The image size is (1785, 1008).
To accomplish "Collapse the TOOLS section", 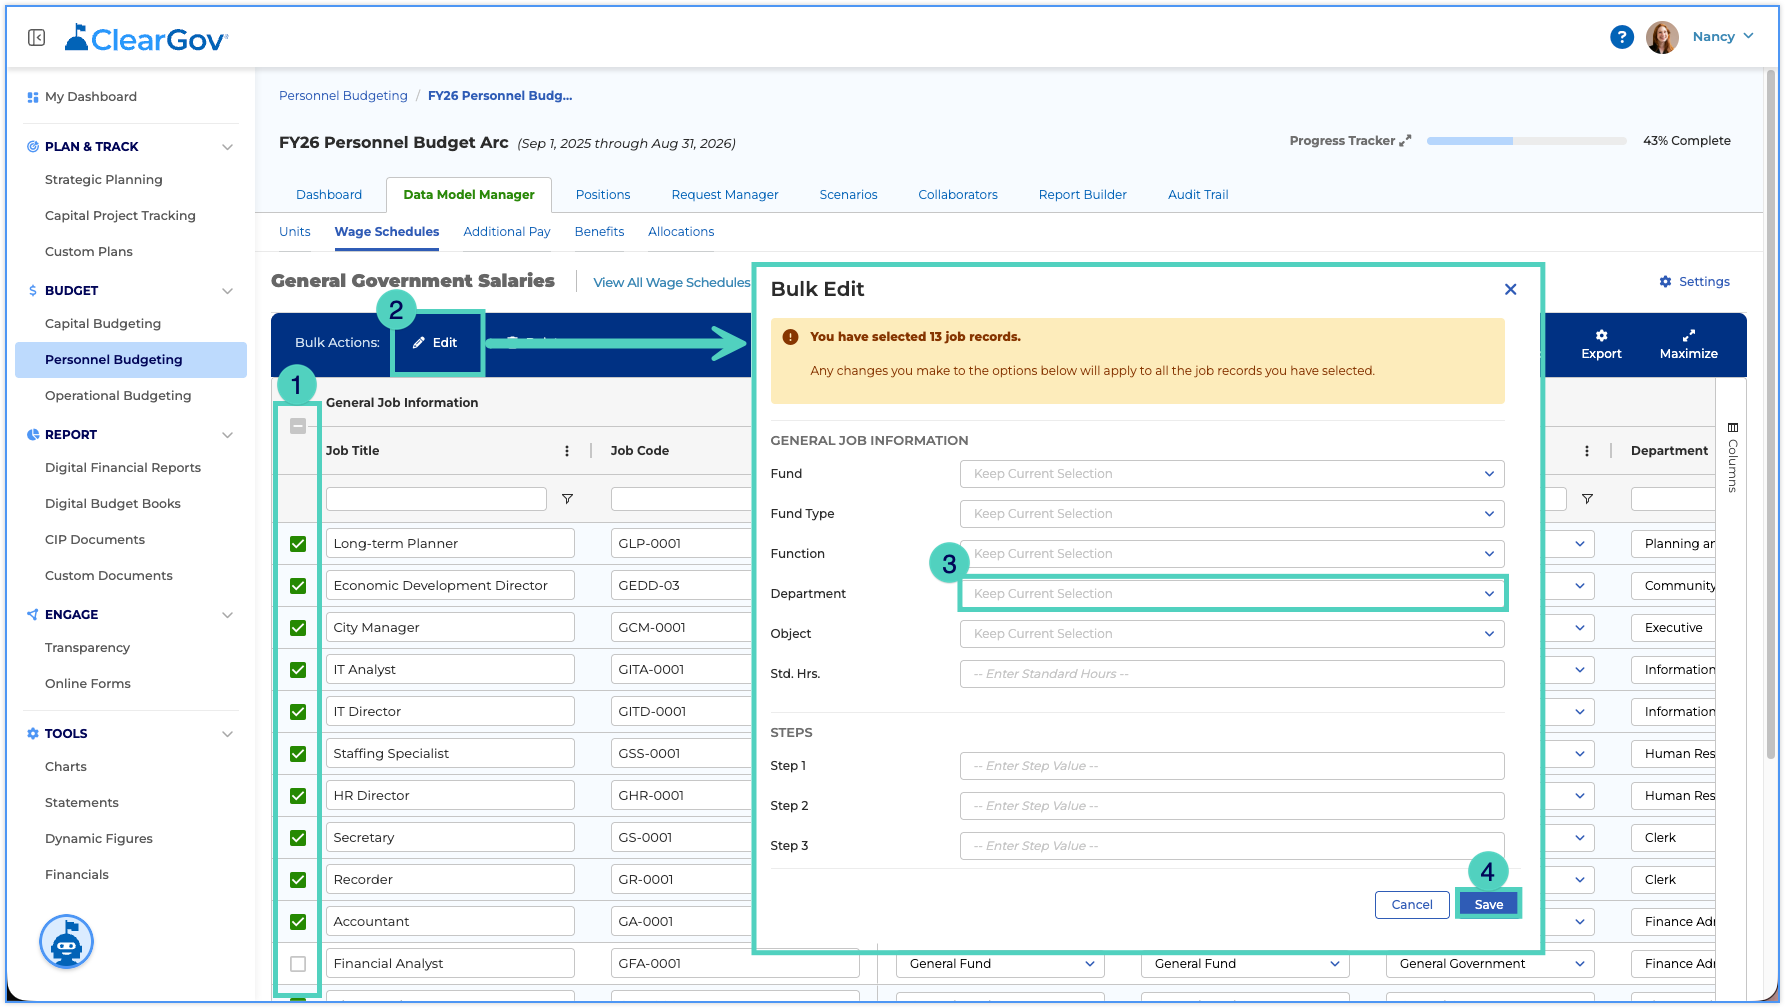I will click(227, 734).
